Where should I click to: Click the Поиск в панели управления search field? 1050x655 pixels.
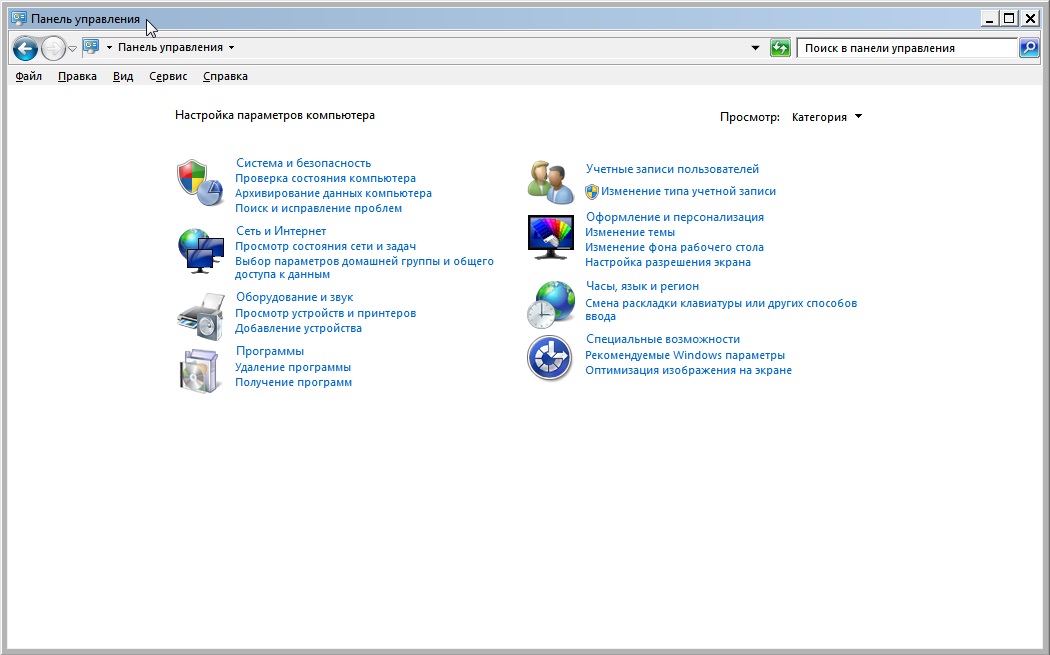coord(905,48)
